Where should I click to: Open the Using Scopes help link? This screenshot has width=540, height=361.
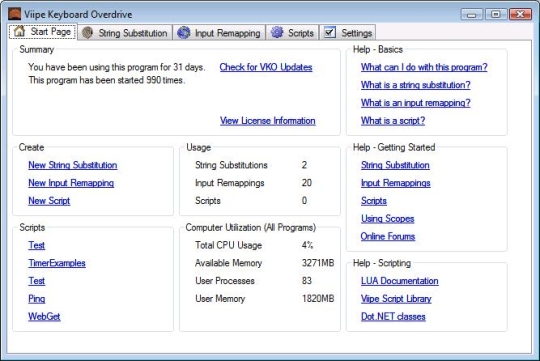click(x=387, y=219)
